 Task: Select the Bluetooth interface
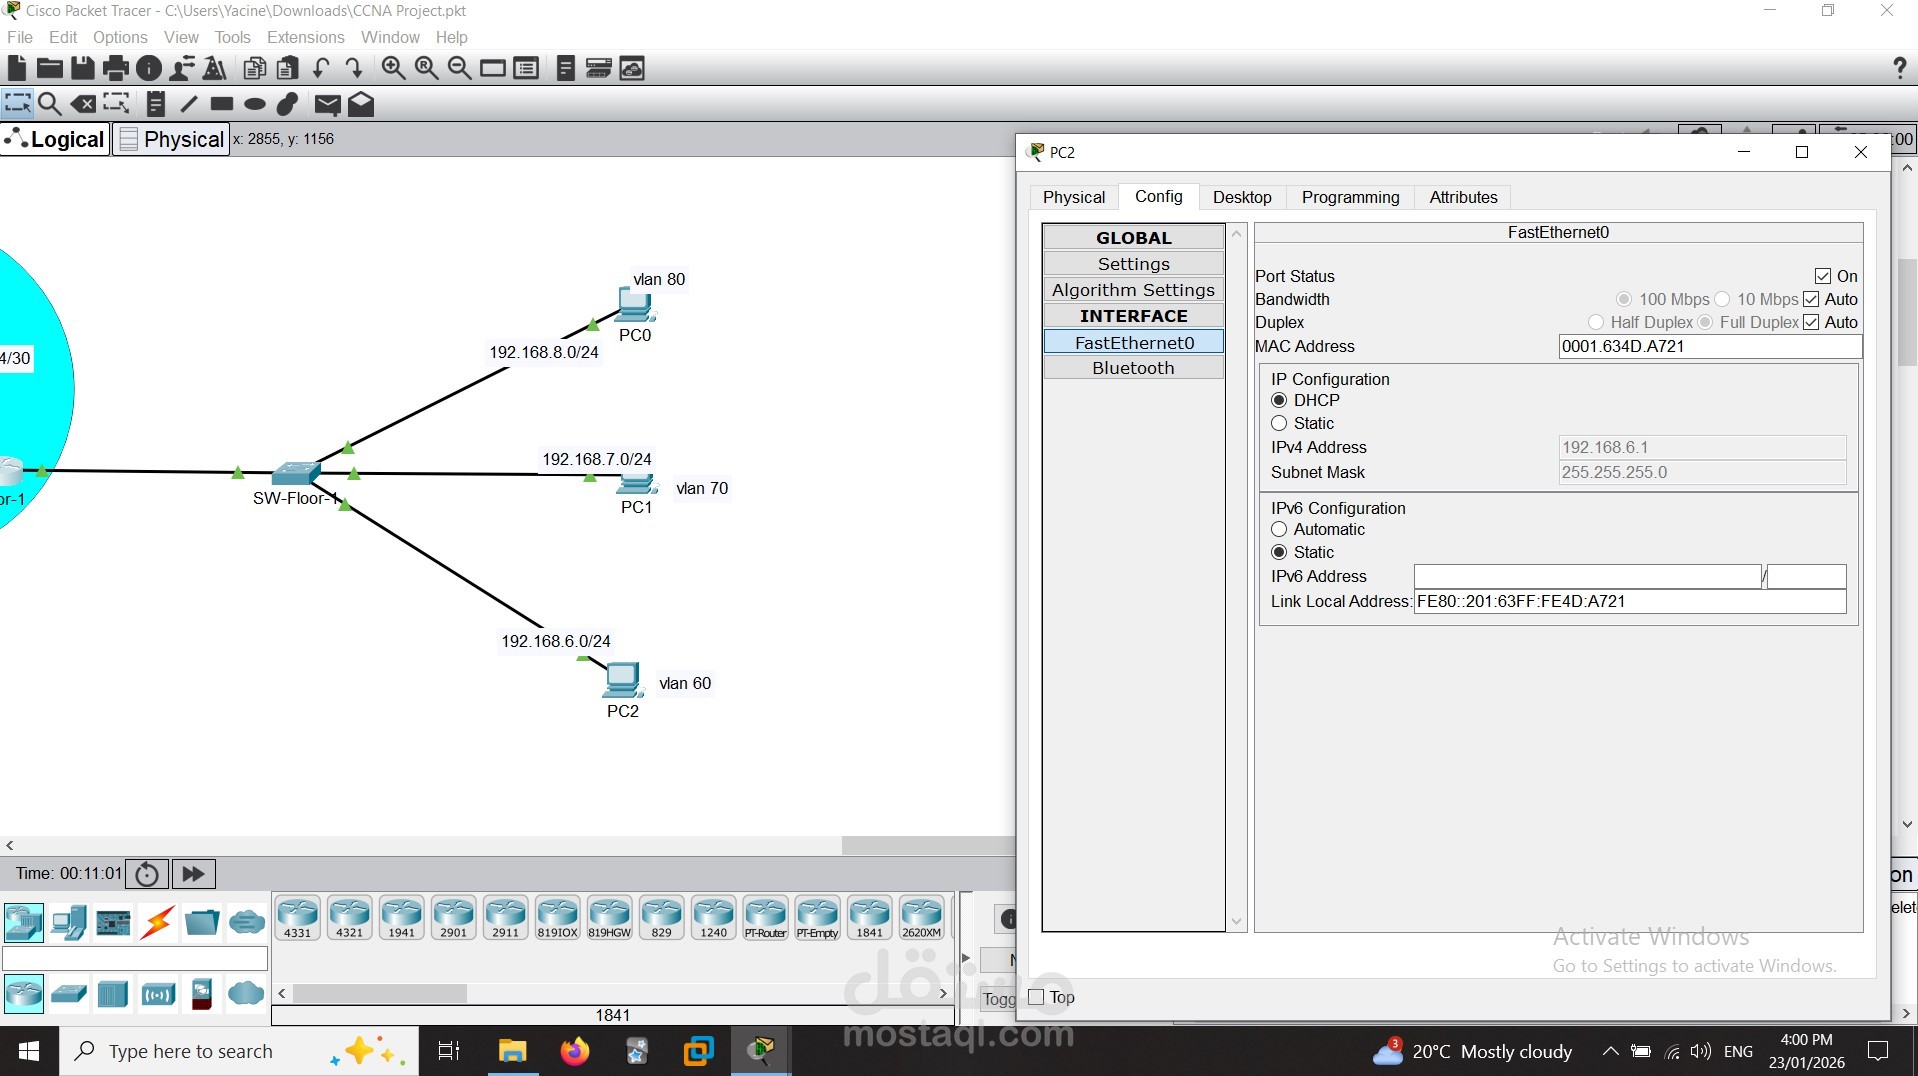coord(1133,368)
